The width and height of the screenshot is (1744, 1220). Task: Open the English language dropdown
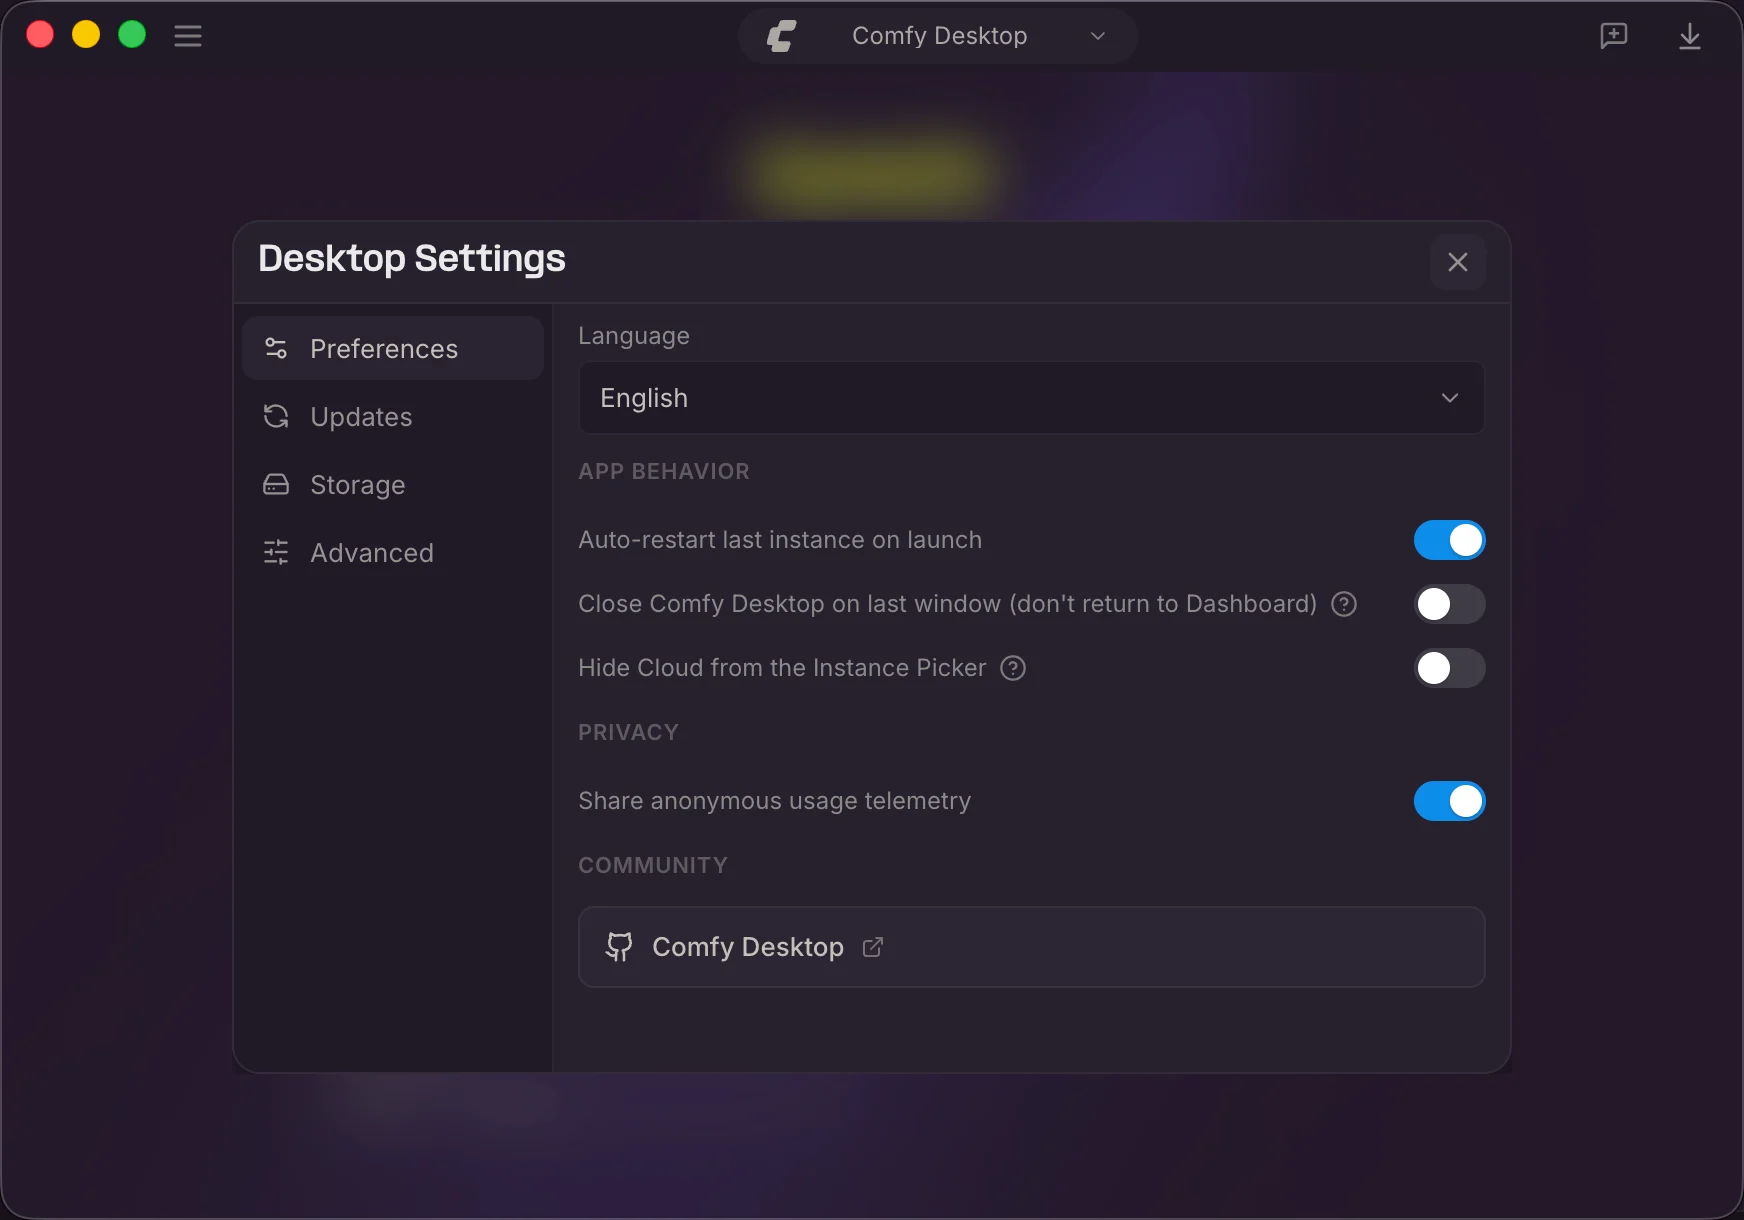pyautogui.click(x=1031, y=398)
